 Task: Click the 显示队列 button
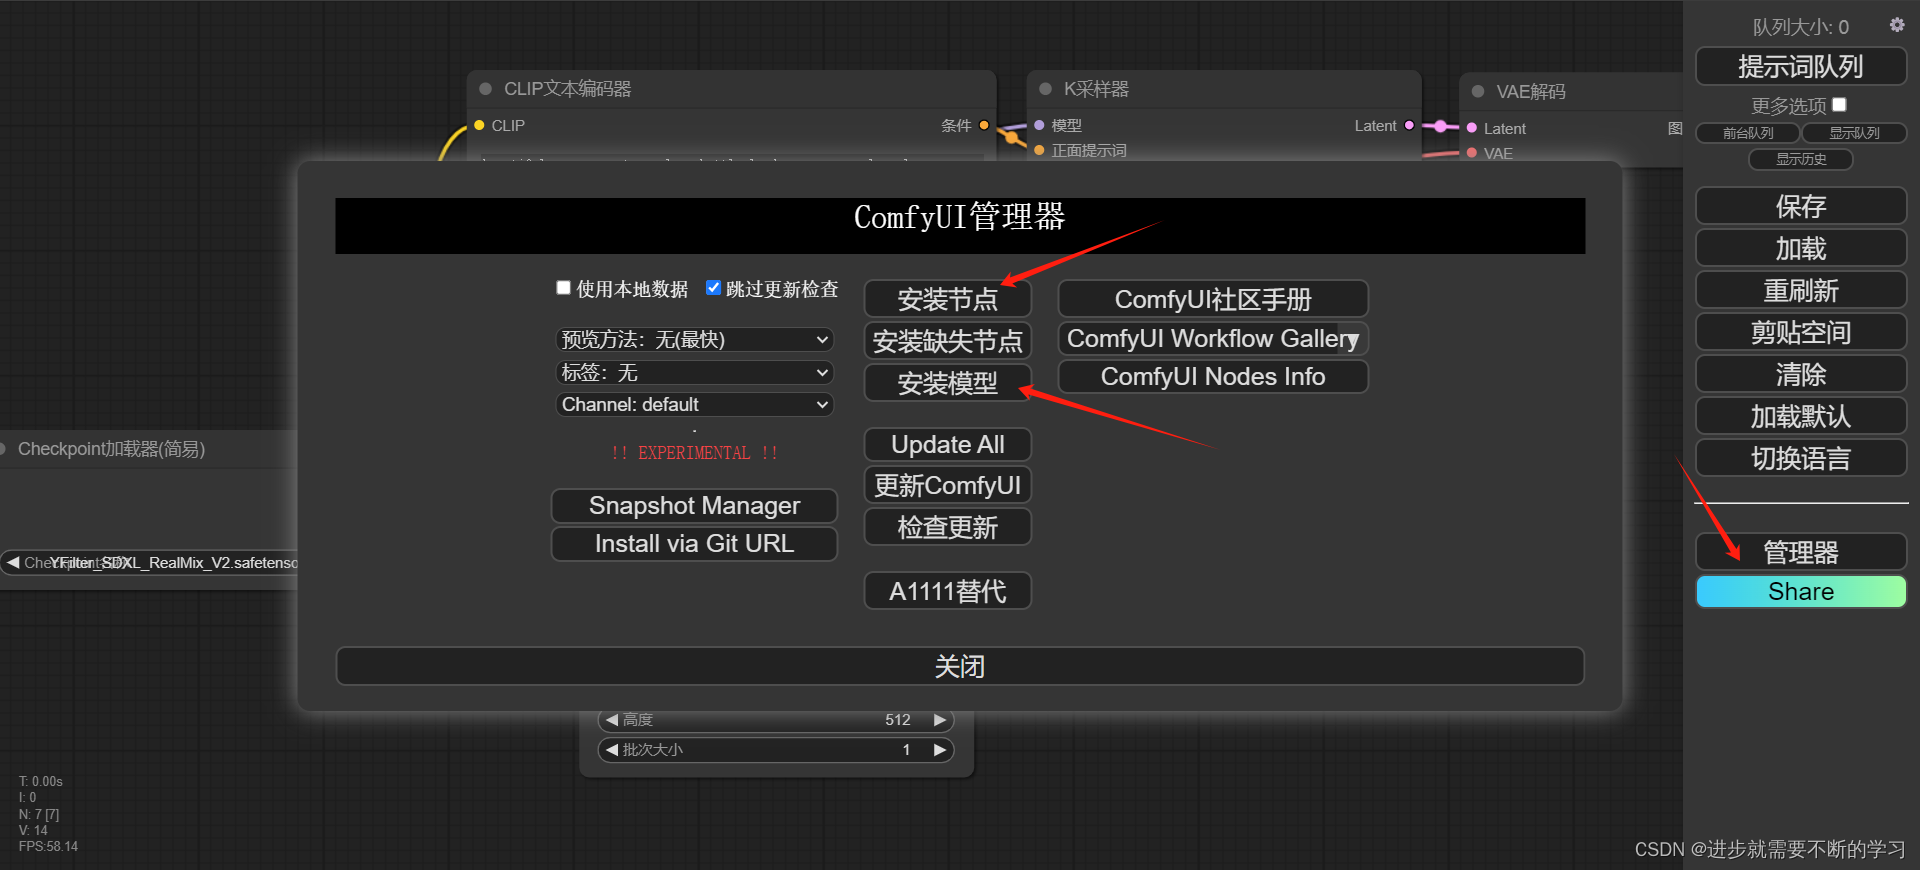click(x=1854, y=133)
